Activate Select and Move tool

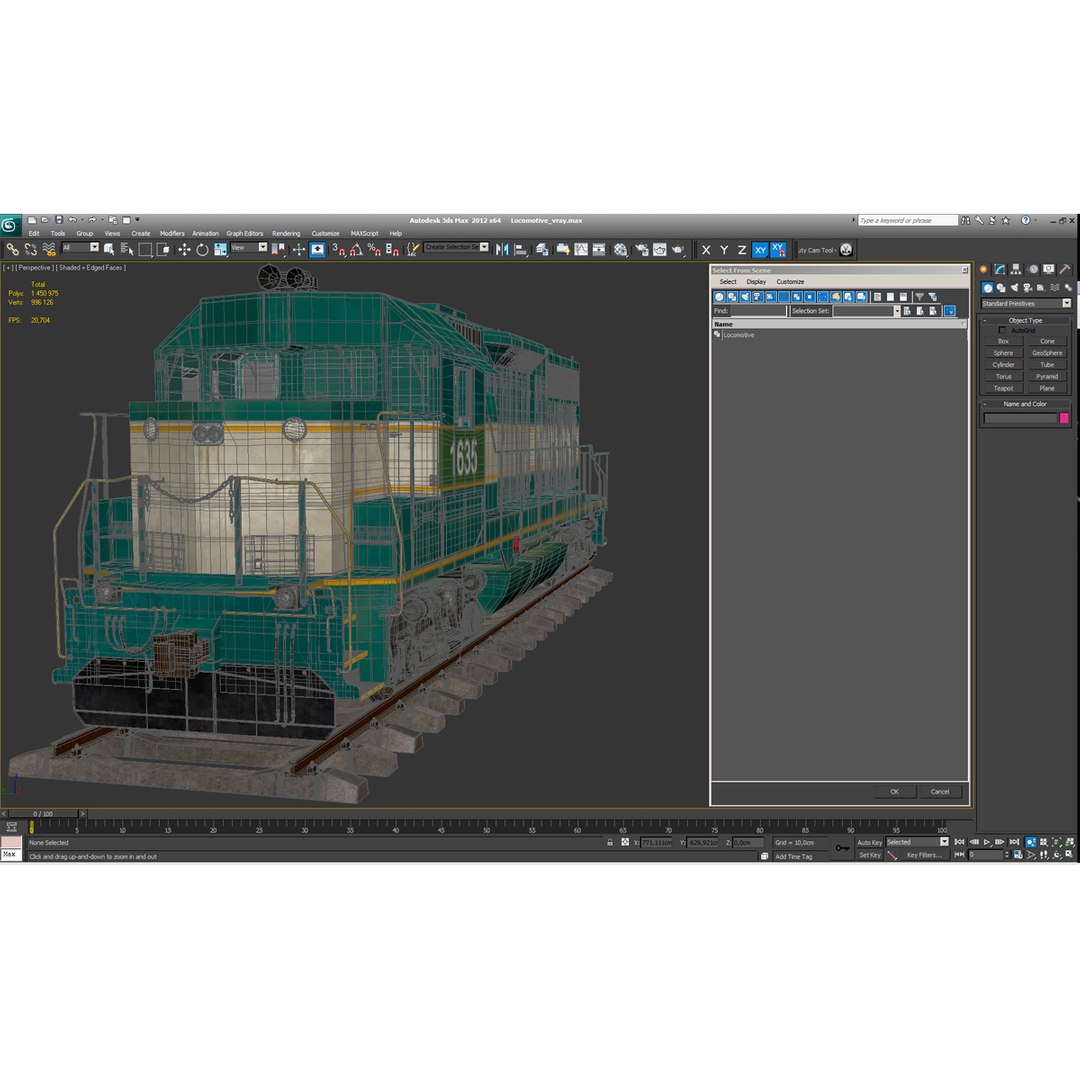coord(184,249)
